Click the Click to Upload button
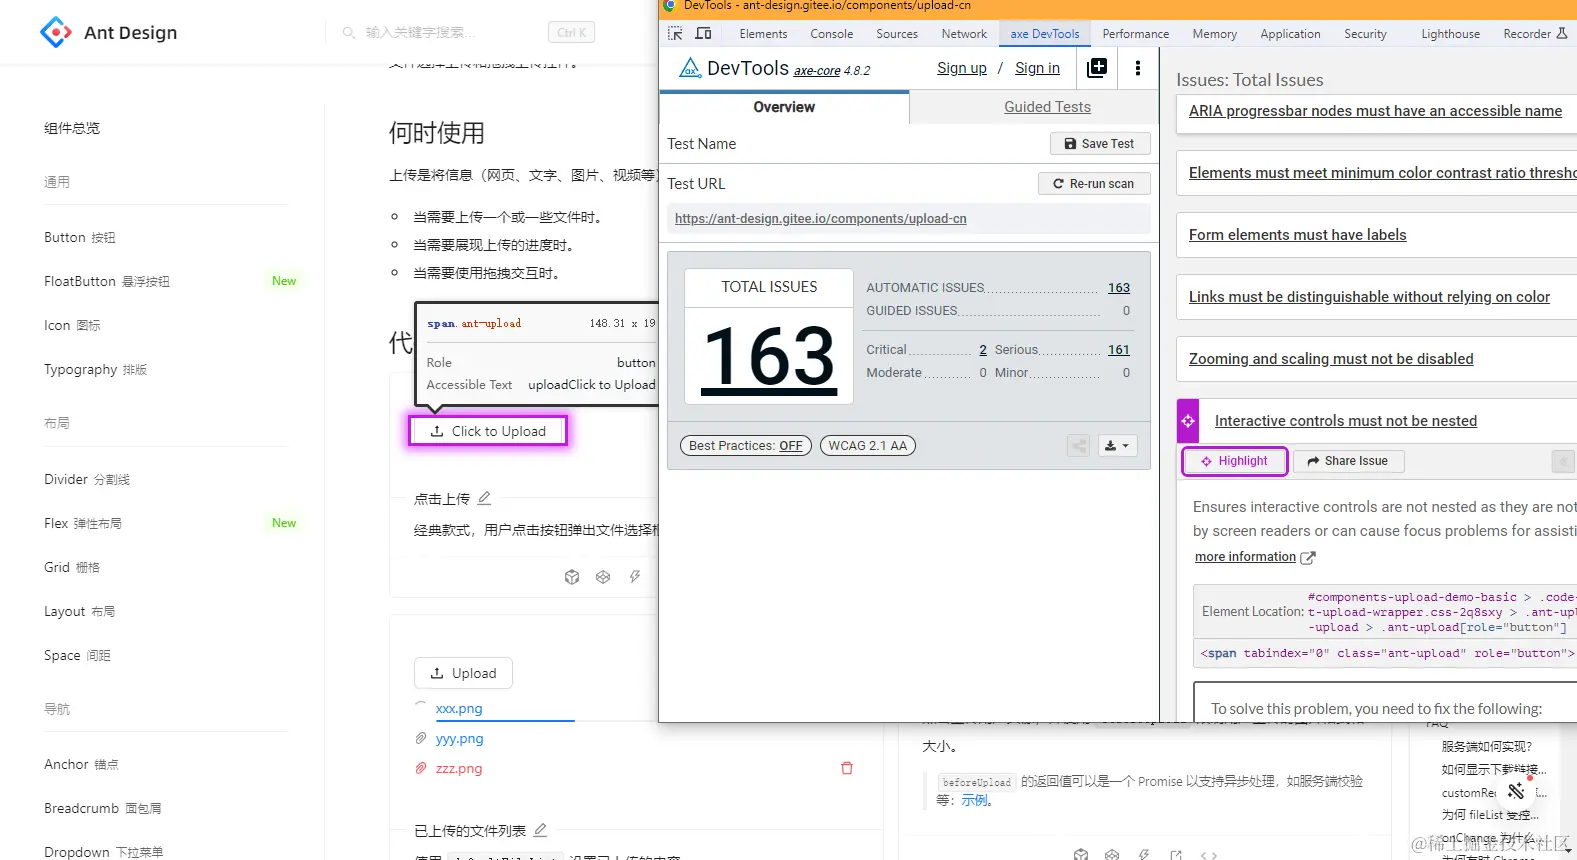 pos(488,431)
